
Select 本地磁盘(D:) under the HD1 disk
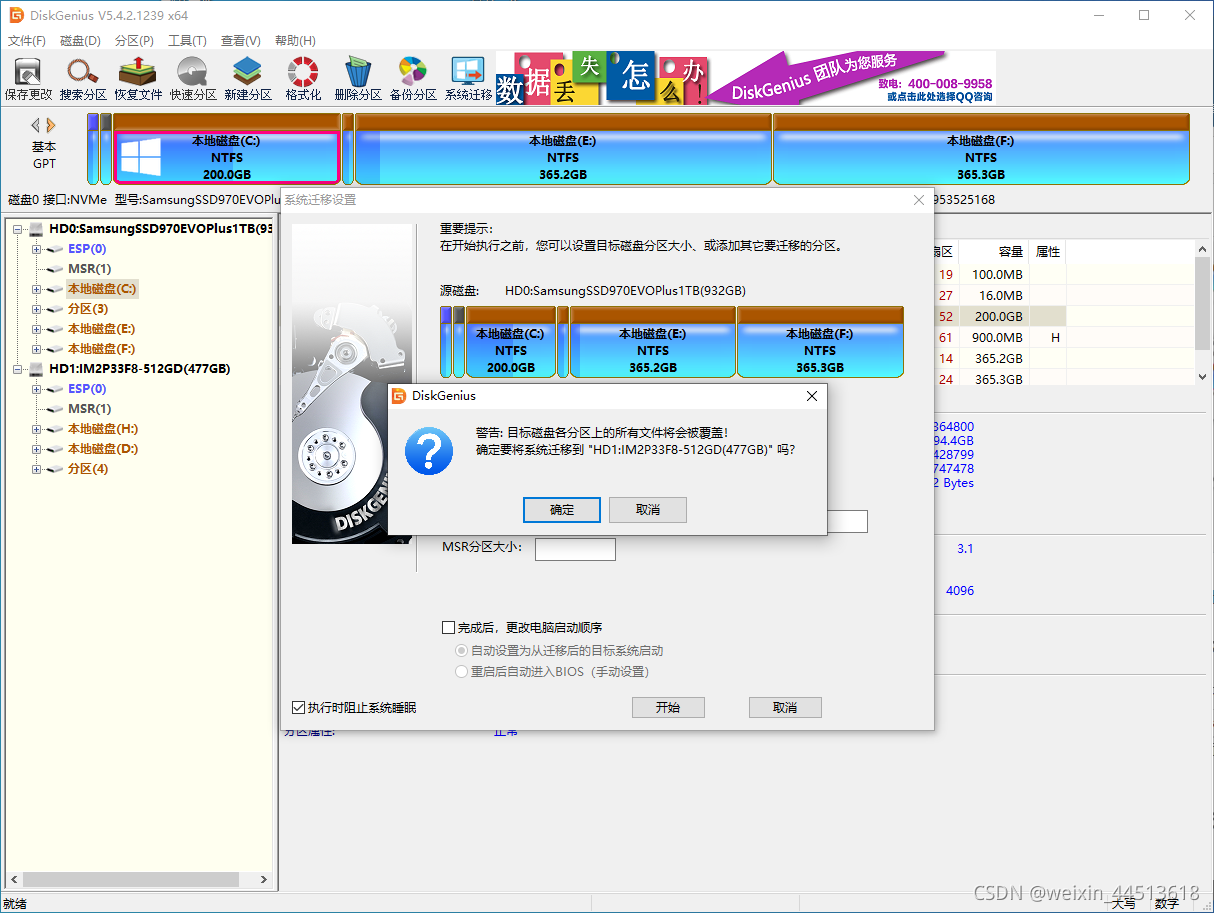(103, 449)
